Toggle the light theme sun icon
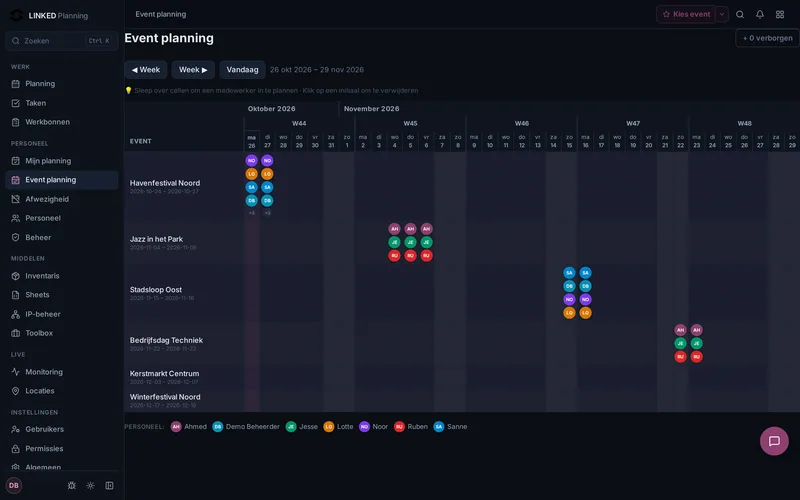Image resolution: width=800 pixels, height=500 pixels. pyautogui.click(x=90, y=486)
